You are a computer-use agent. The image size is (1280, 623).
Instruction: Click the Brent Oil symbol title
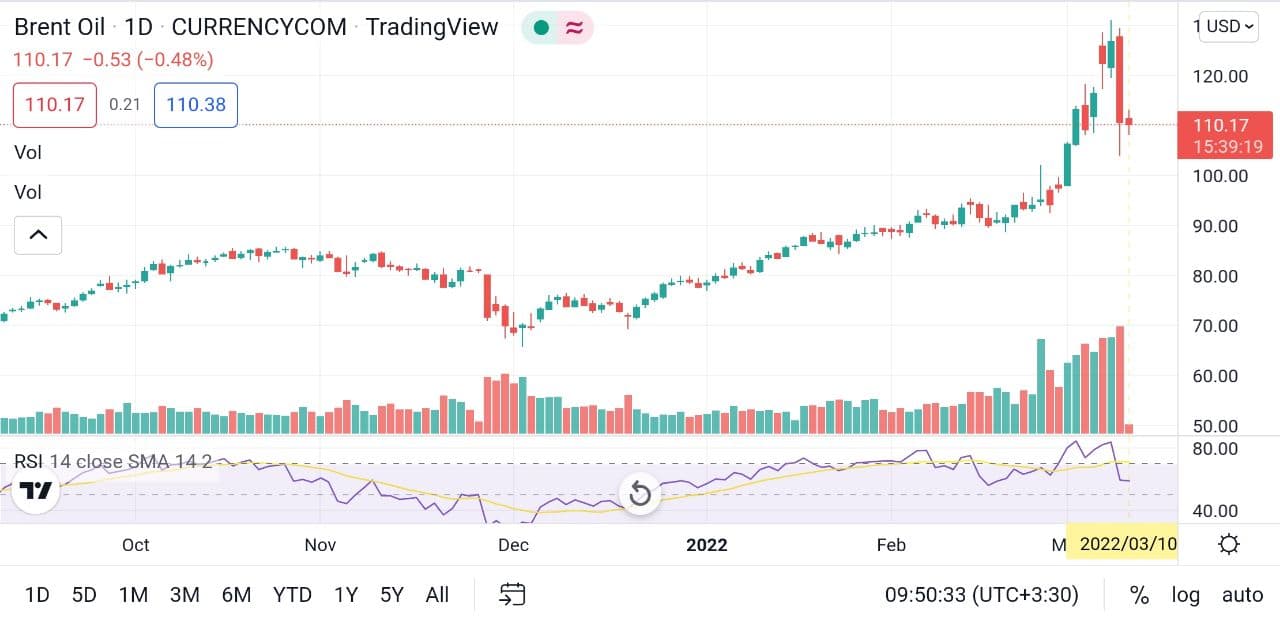[x=59, y=27]
